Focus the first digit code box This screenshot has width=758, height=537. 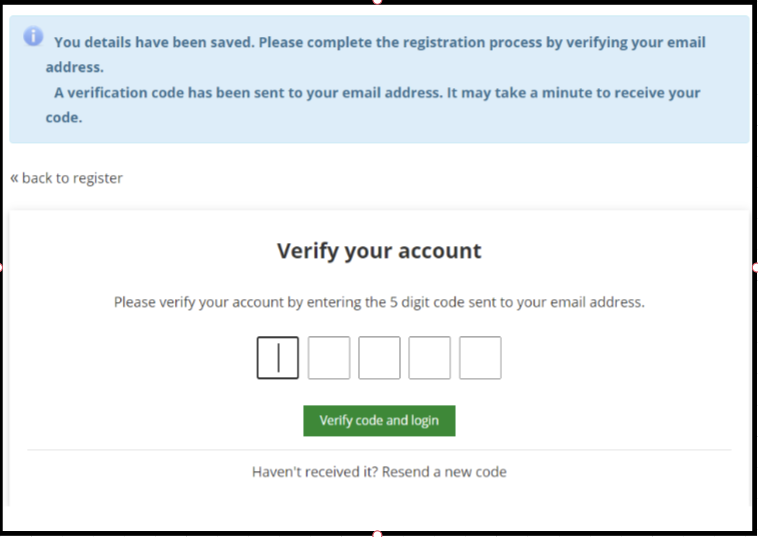tap(278, 358)
